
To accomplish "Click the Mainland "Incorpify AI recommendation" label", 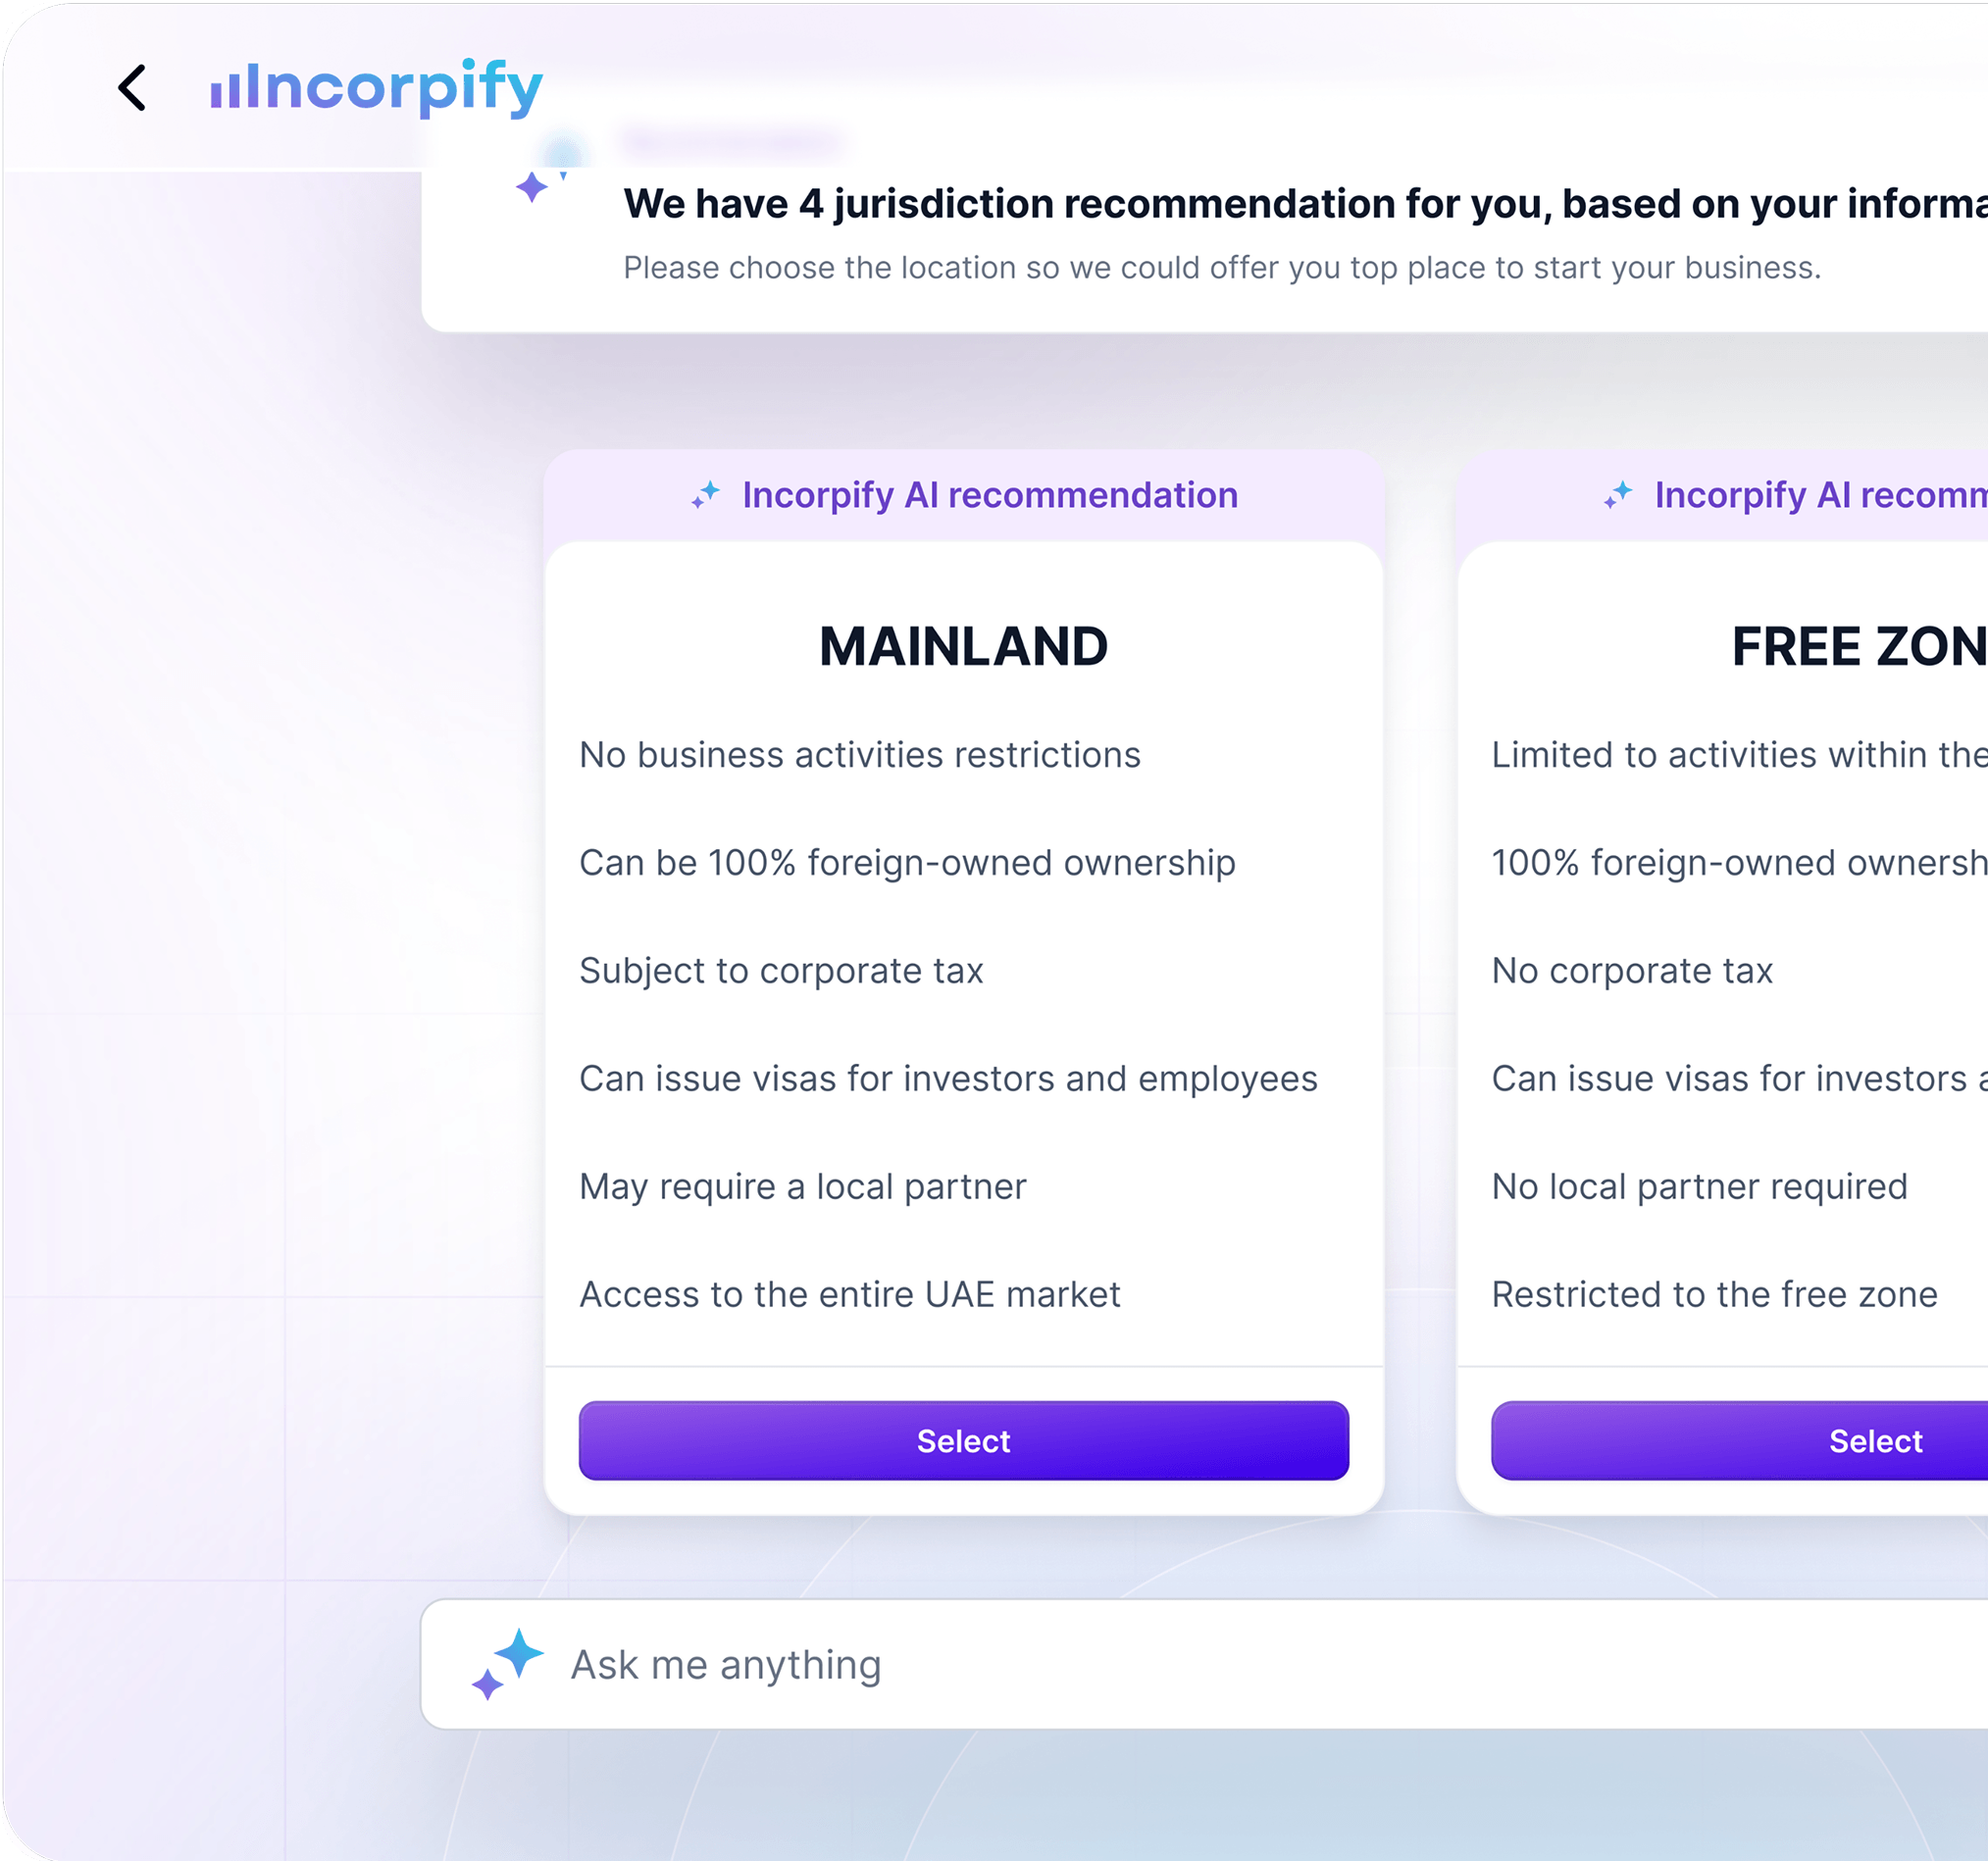I will coord(989,495).
